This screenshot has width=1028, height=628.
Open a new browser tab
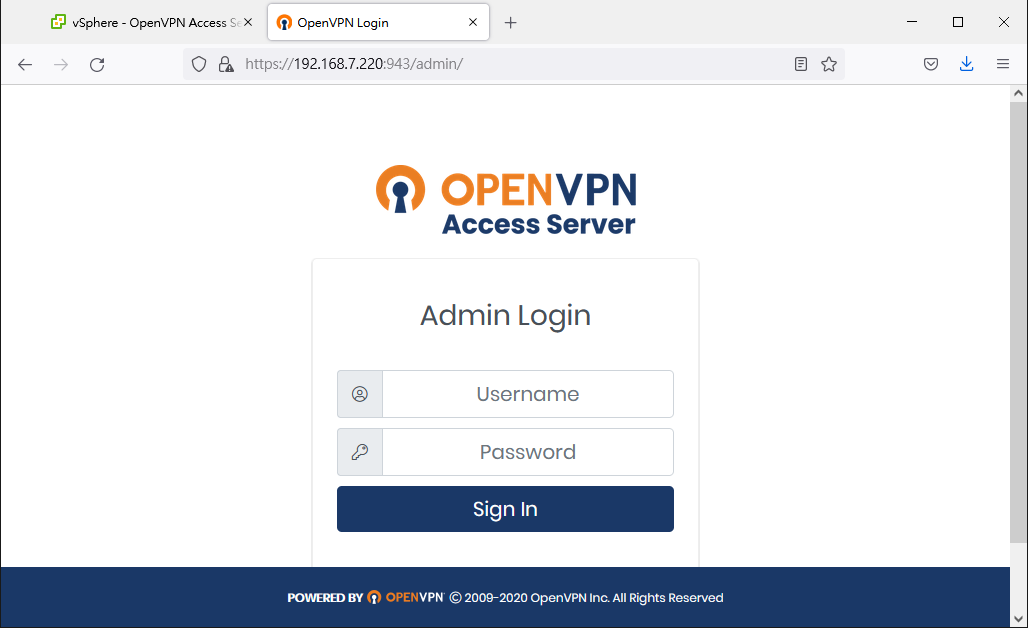(x=511, y=23)
